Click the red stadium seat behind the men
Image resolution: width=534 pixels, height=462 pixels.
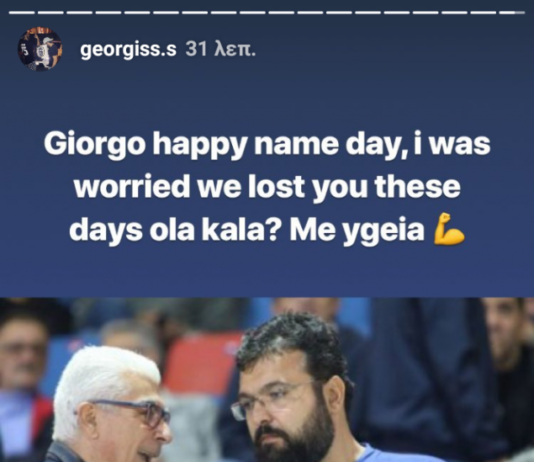coord(201,364)
